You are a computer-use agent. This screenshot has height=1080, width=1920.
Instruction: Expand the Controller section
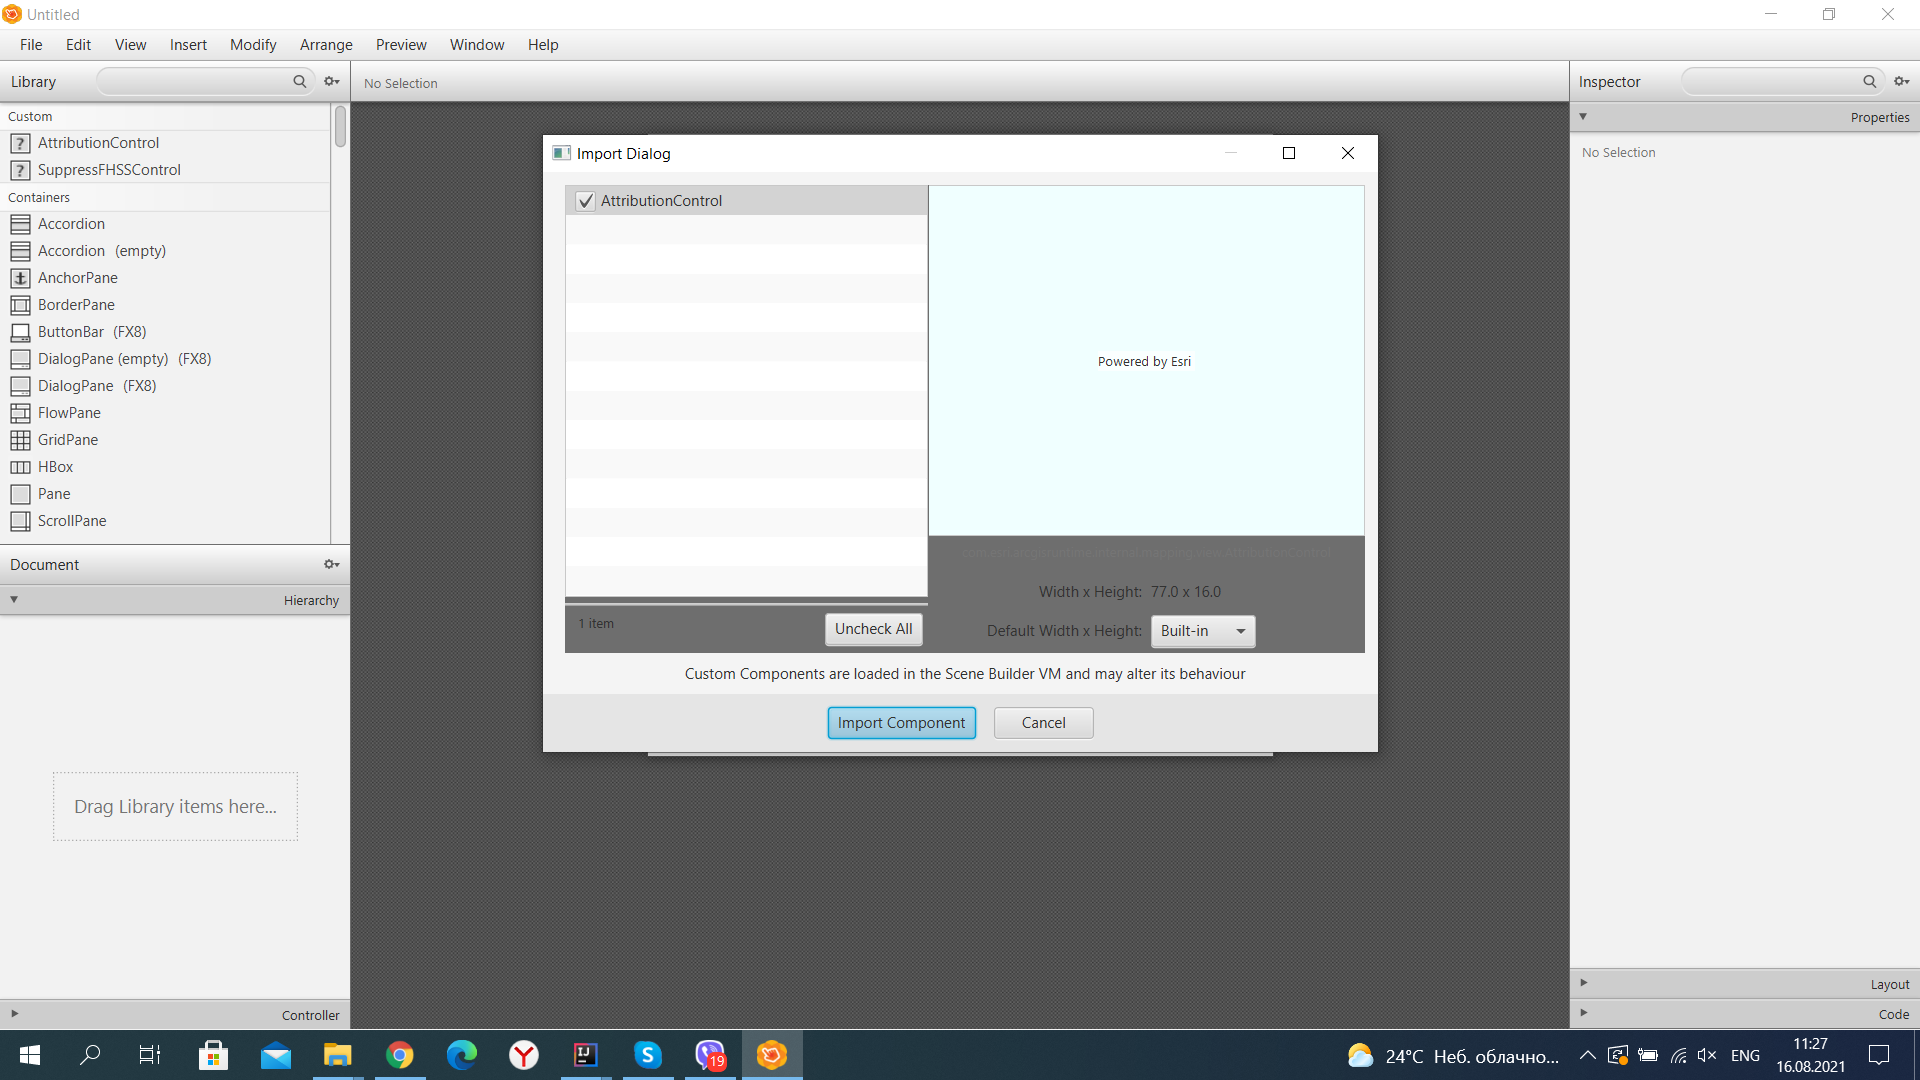pos(14,1014)
